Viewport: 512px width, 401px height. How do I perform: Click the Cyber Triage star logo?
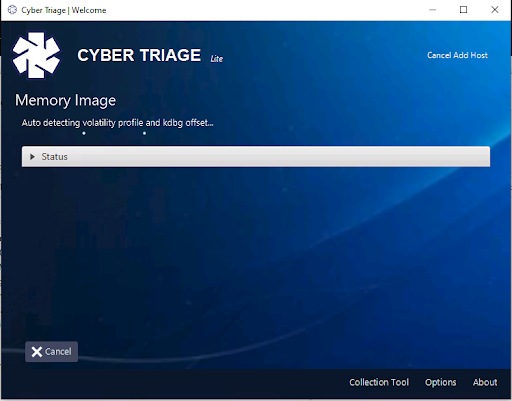click(x=36, y=55)
